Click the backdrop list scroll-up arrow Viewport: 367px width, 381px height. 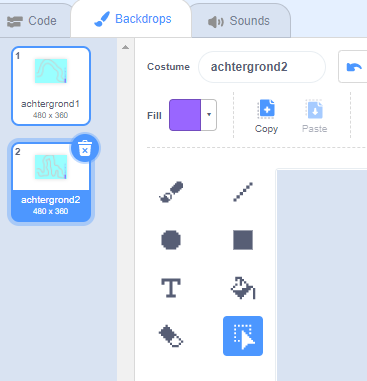tap(126, 47)
